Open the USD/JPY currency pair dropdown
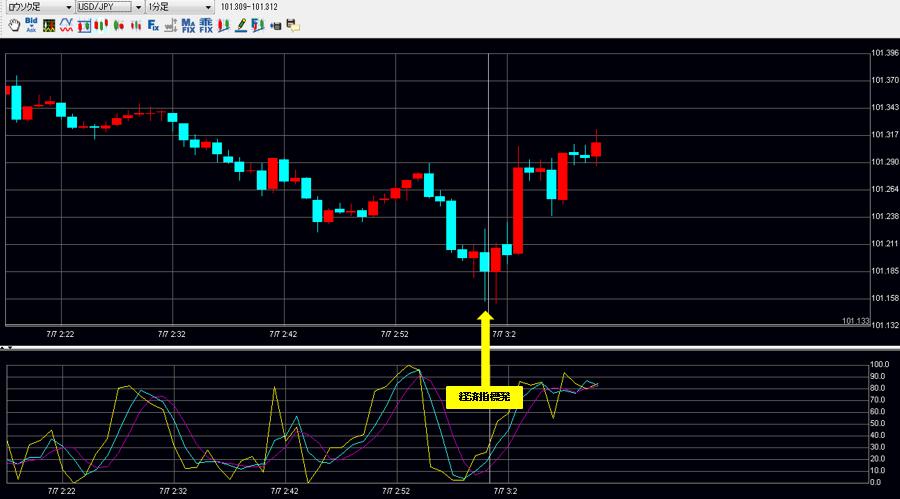 [138, 7]
